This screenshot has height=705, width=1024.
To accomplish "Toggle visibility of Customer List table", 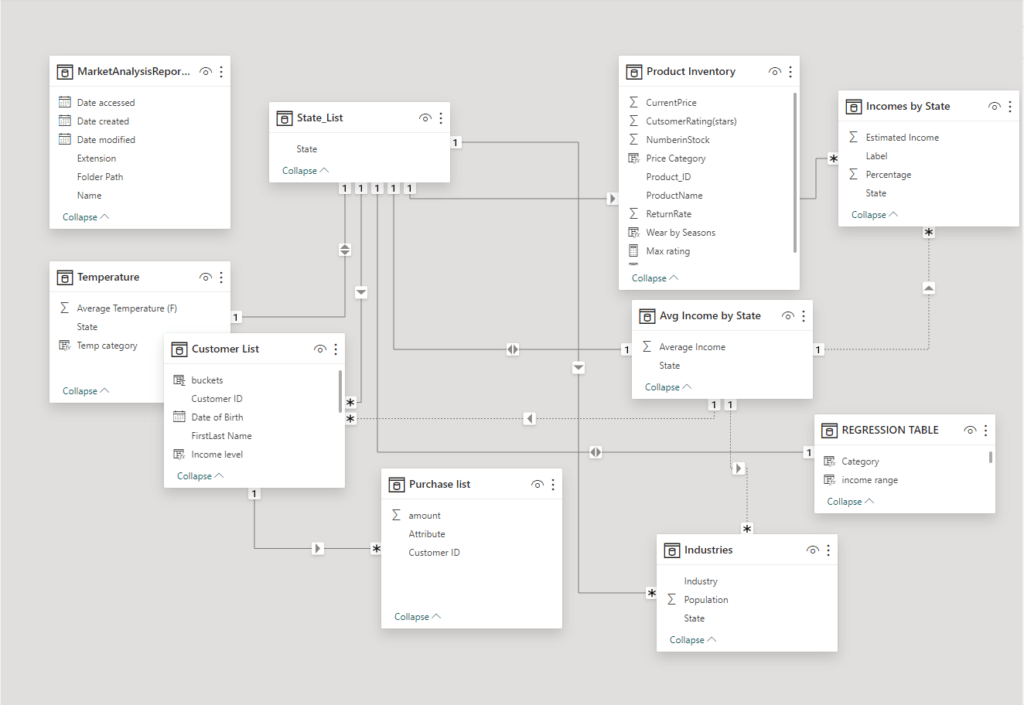I will pos(320,349).
